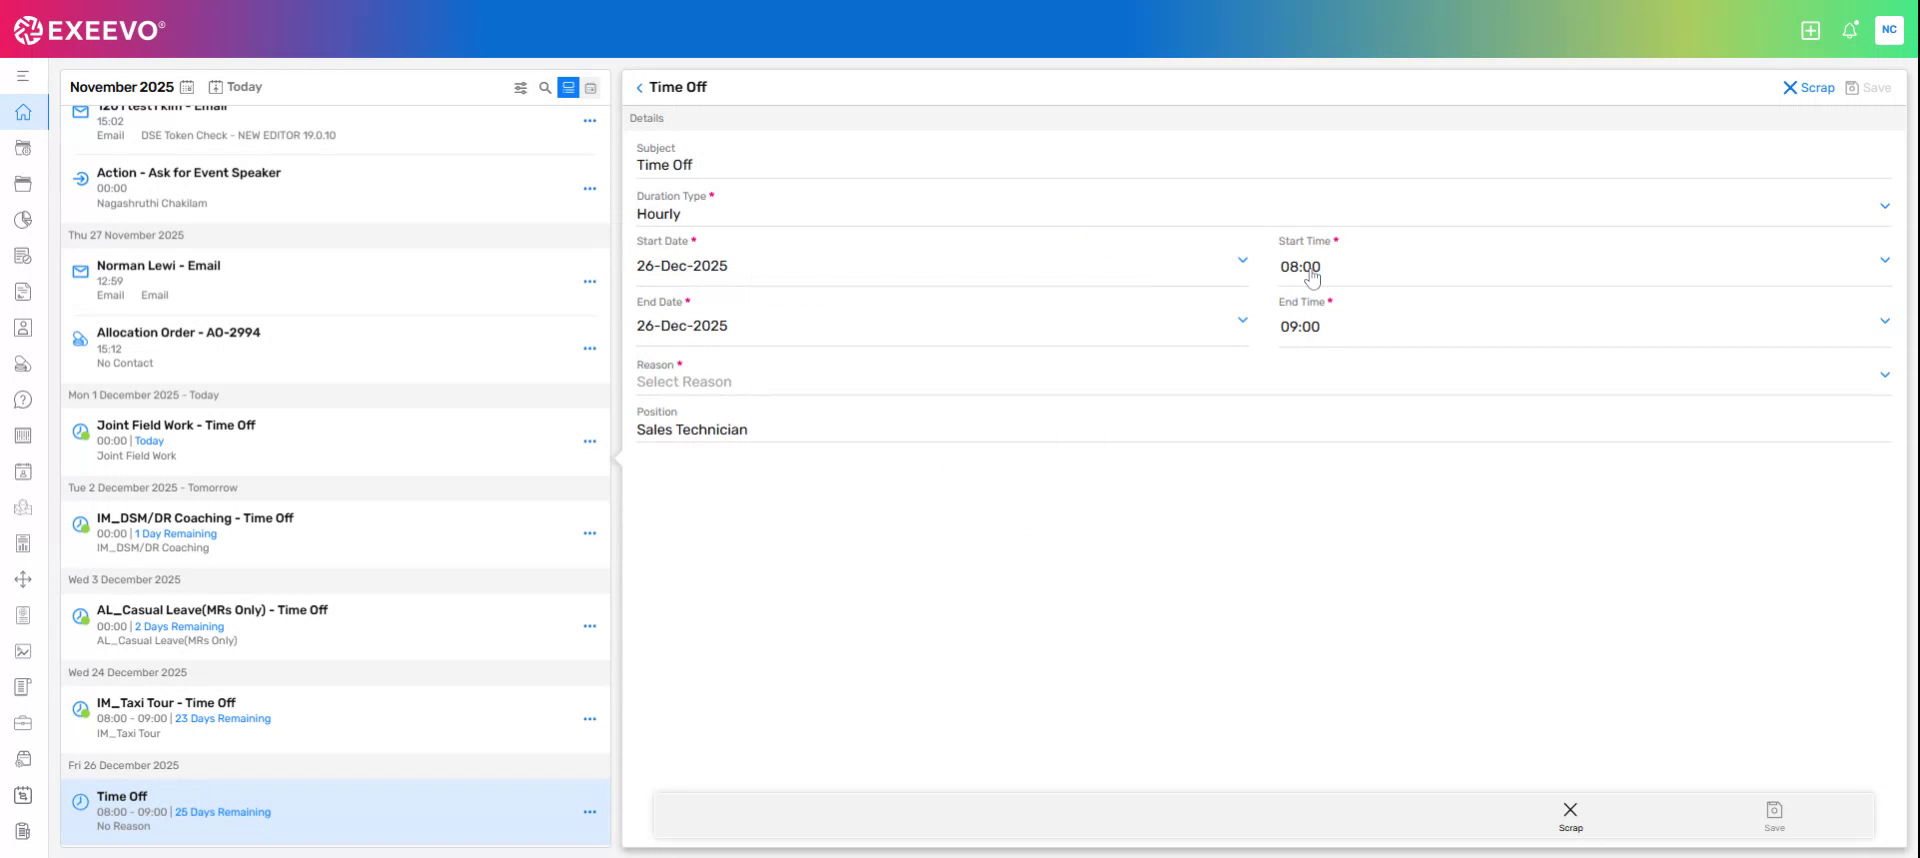Open the barcode sidebar icon

(x=23, y=436)
